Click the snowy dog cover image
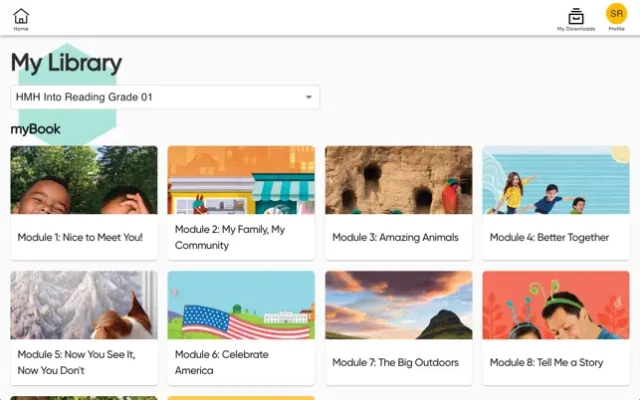This screenshot has width=640, height=400. click(x=84, y=305)
